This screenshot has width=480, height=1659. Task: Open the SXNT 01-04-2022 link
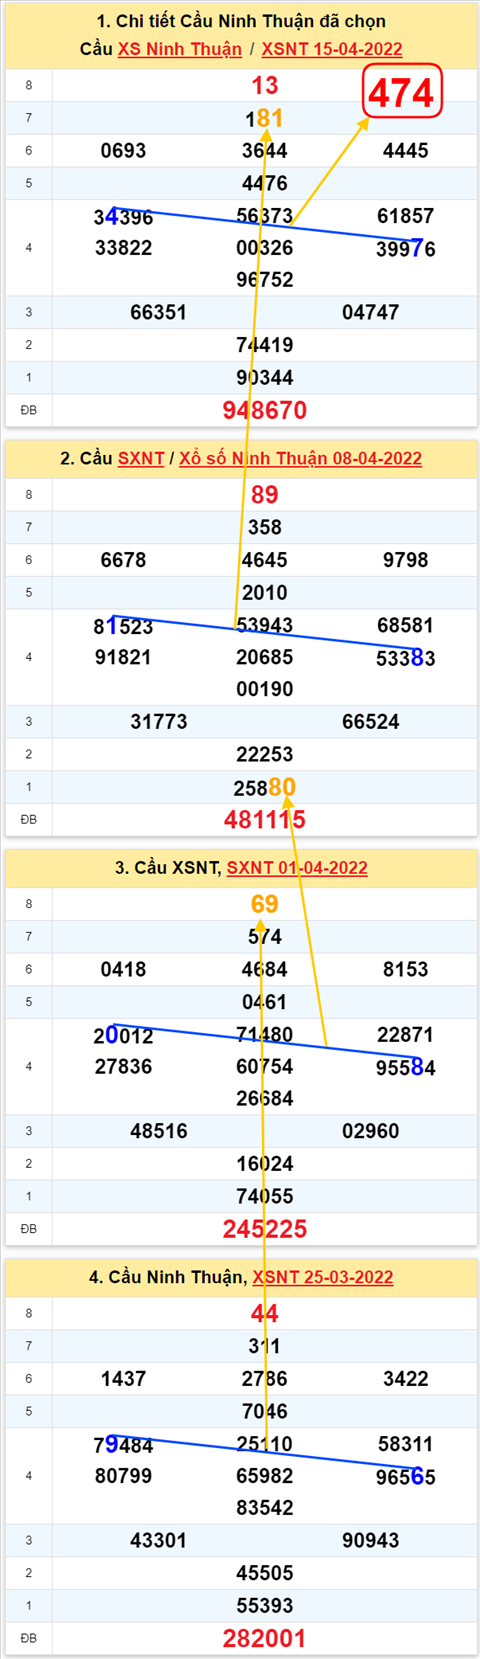pyautogui.click(x=297, y=868)
